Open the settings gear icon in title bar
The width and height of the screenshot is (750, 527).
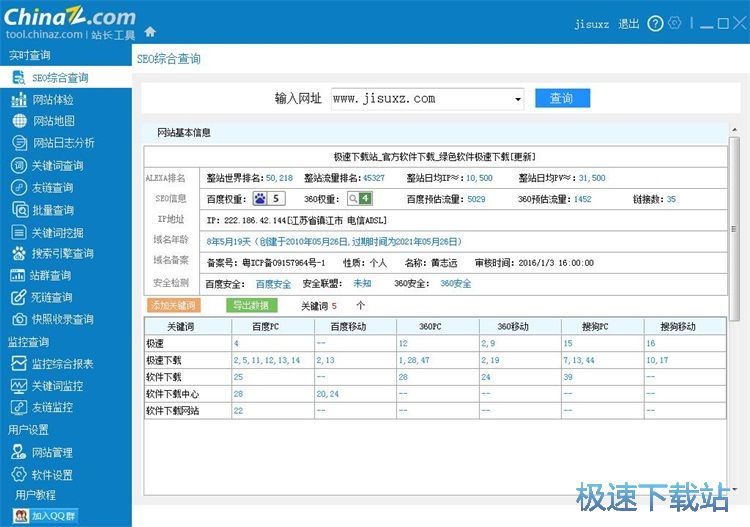pyautogui.click(x=676, y=24)
